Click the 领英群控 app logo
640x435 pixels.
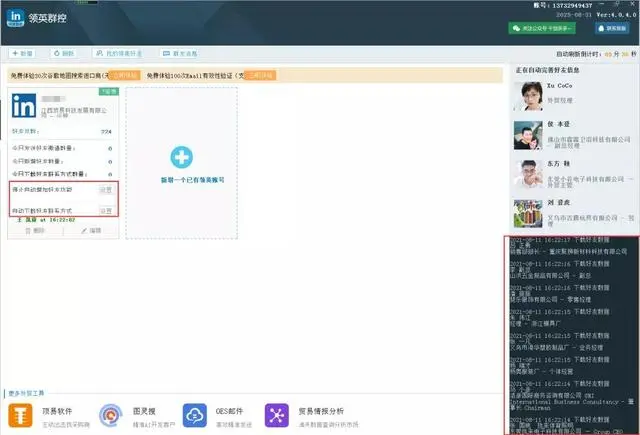pos(16,18)
